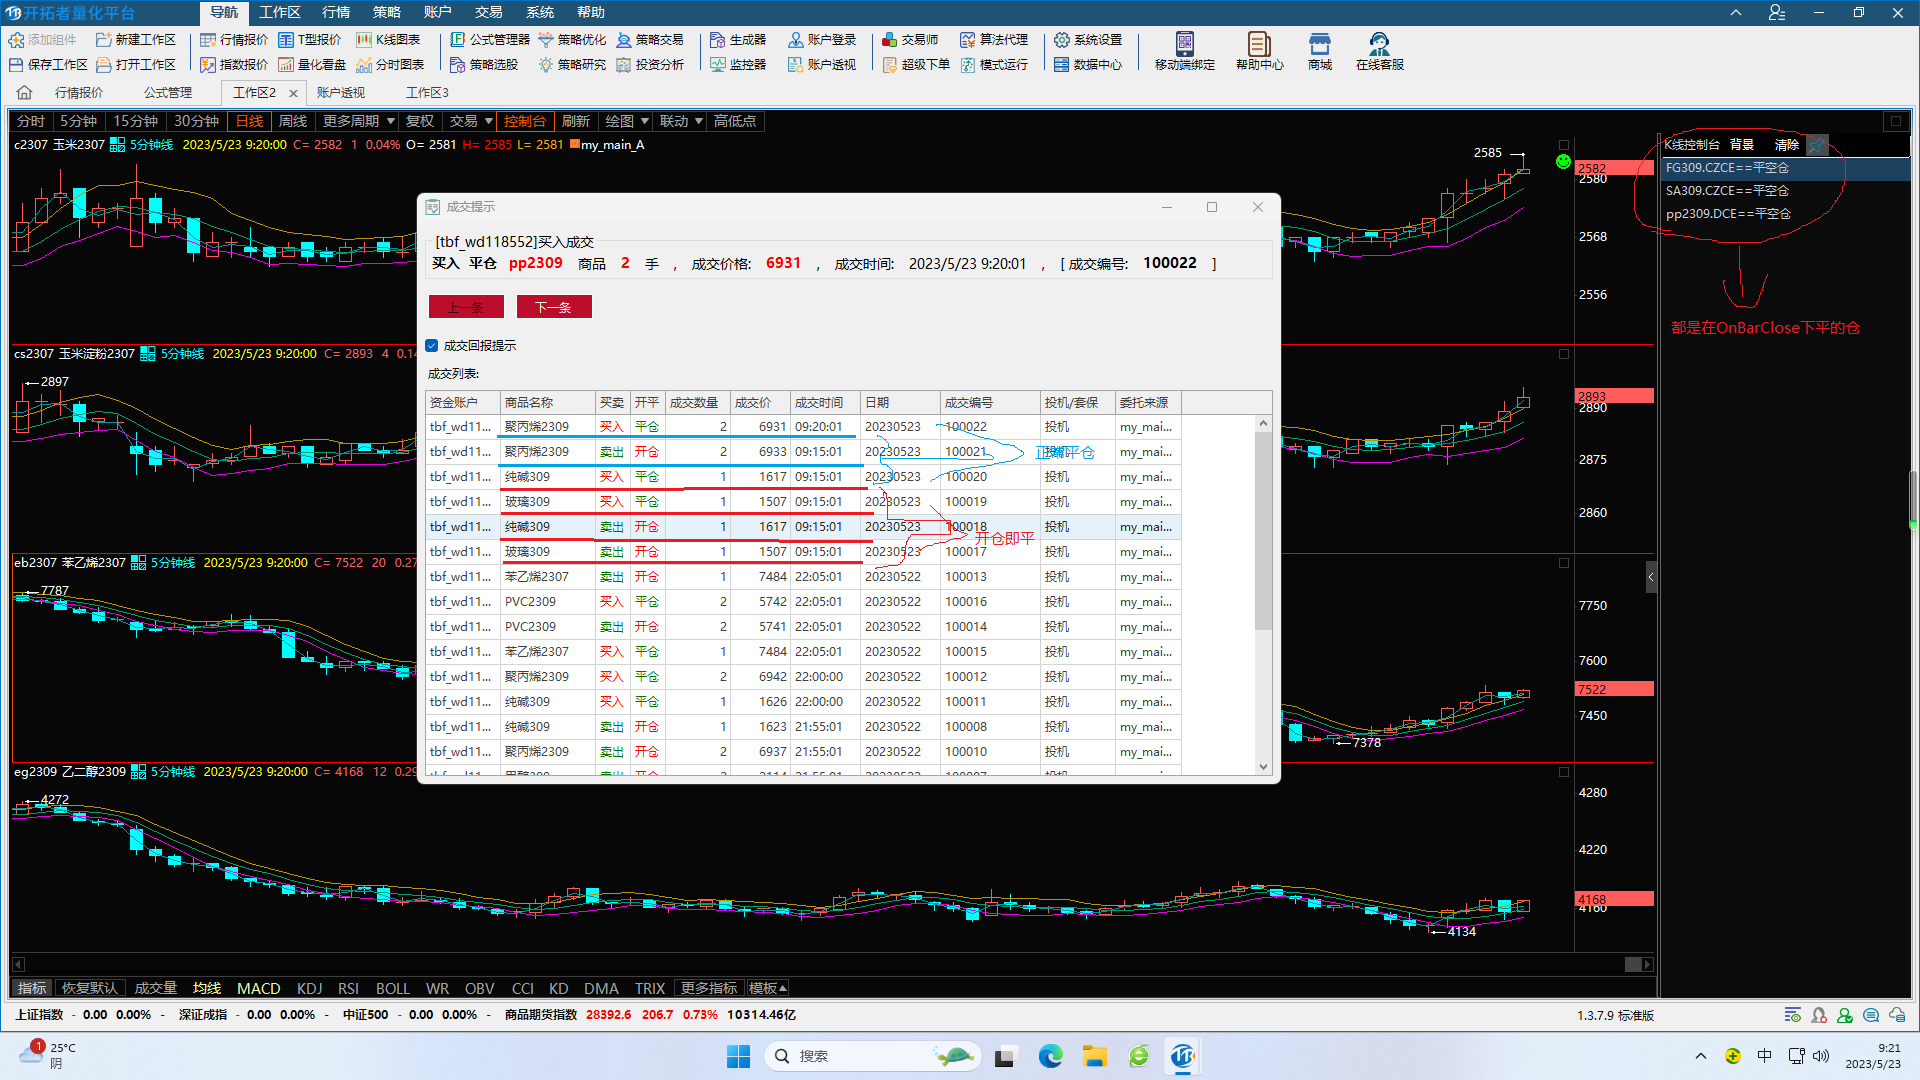Switch to the 账户透视 tab
The image size is (1920, 1080).
pos(341,93)
